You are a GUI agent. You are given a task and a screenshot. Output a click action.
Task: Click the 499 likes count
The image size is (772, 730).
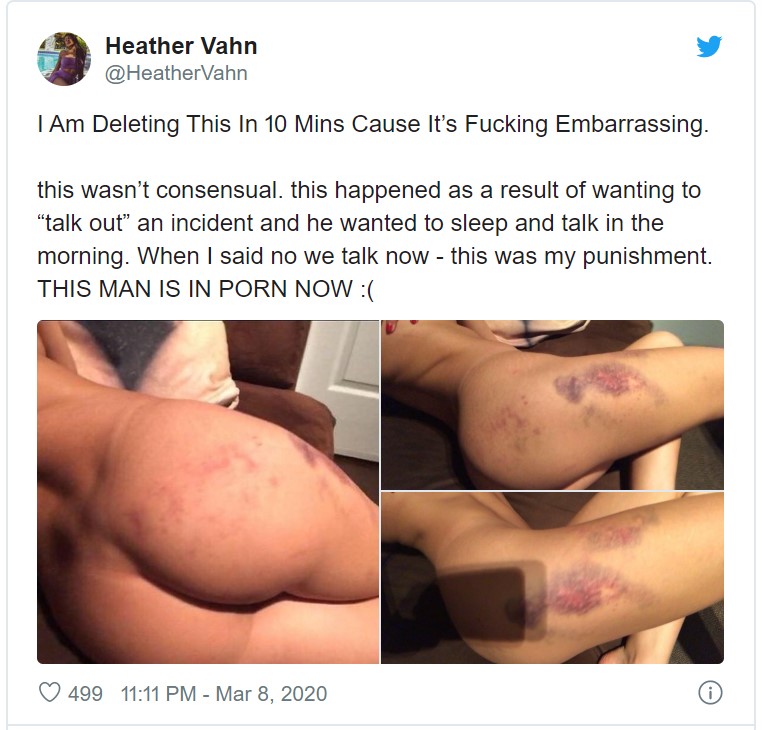(85, 694)
